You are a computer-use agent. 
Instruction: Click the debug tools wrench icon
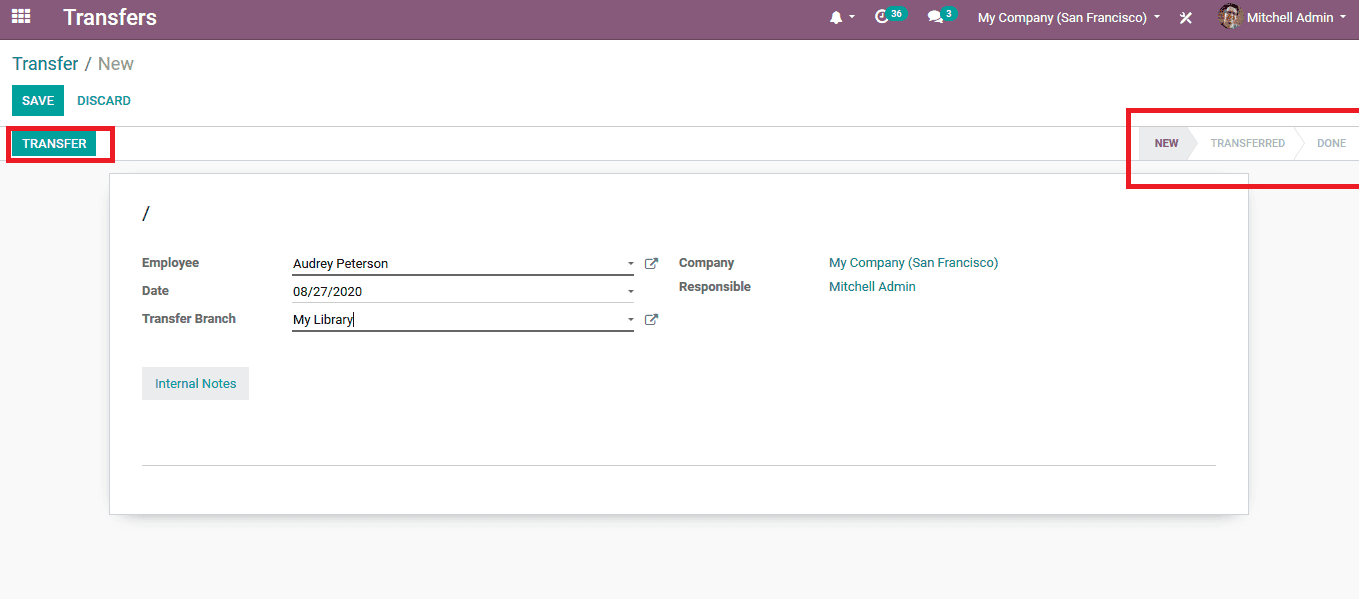pyautogui.click(x=1186, y=17)
